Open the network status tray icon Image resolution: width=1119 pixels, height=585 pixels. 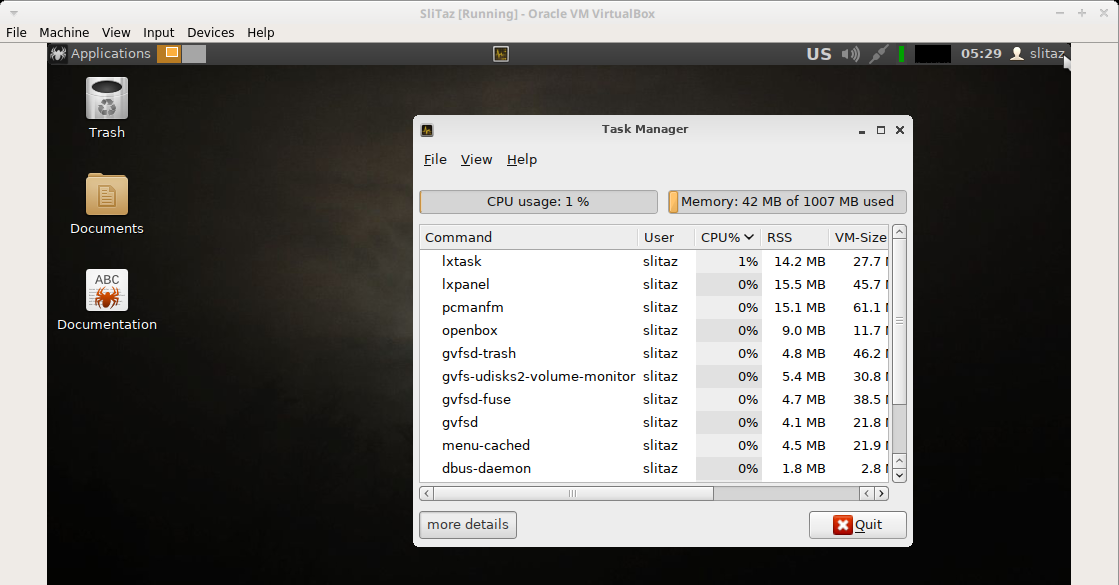[879, 54]
